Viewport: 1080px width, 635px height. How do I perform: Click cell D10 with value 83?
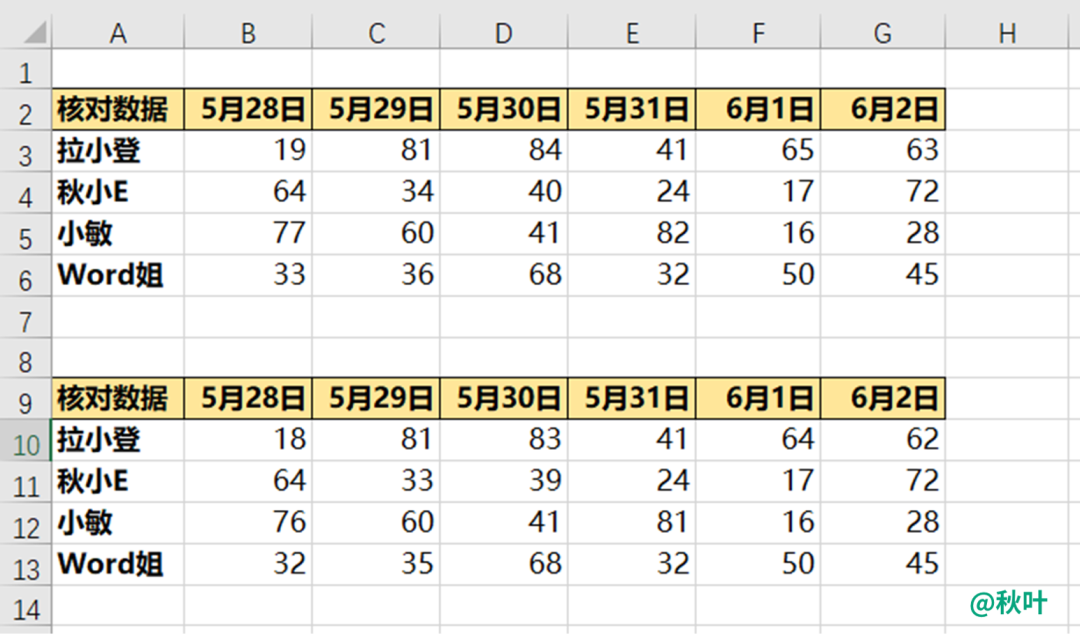click(503, 439)
